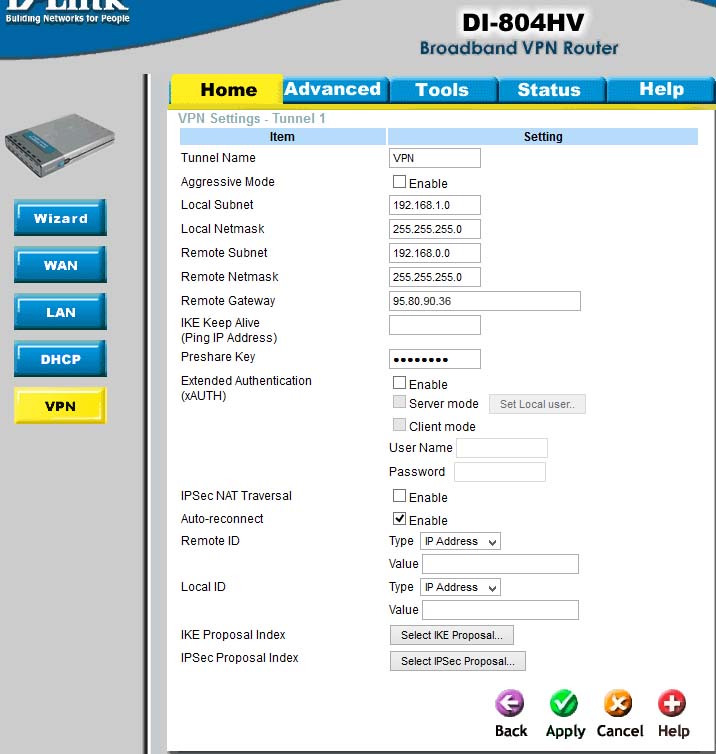Click the xAUTH Password field
This screenshot has height=754, width=716.
coord(500,472)
